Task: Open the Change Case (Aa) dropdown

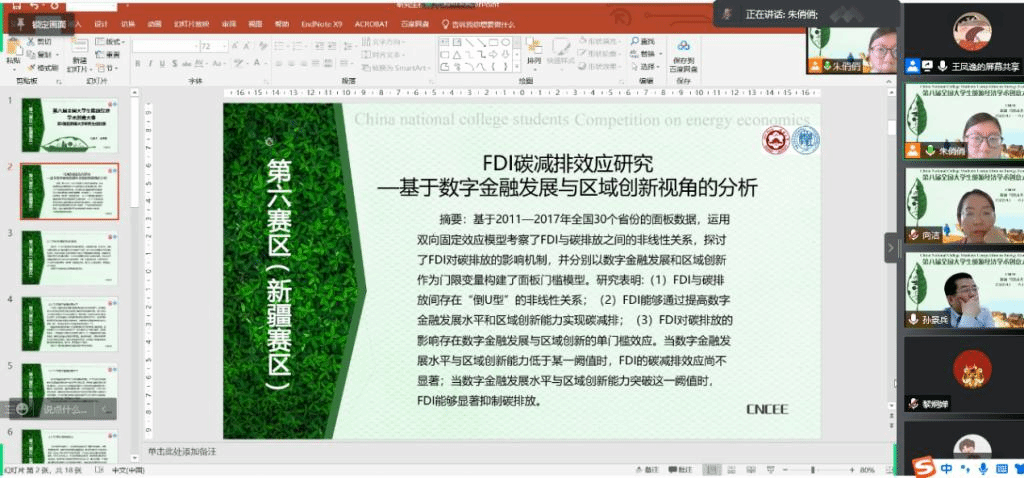Action: click(217, 64)
